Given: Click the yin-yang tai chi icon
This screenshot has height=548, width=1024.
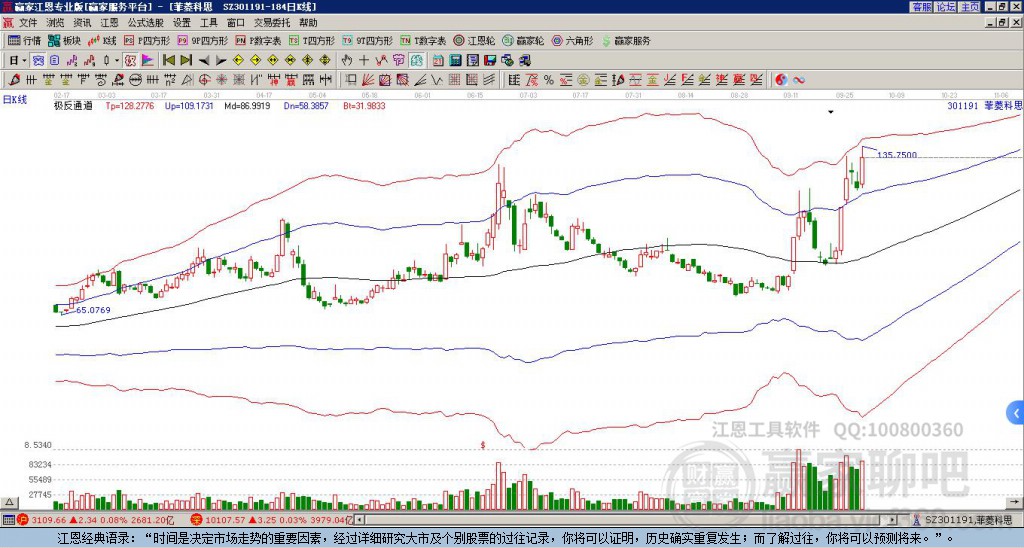Looking at the screenshot, I should click(781, 80).
